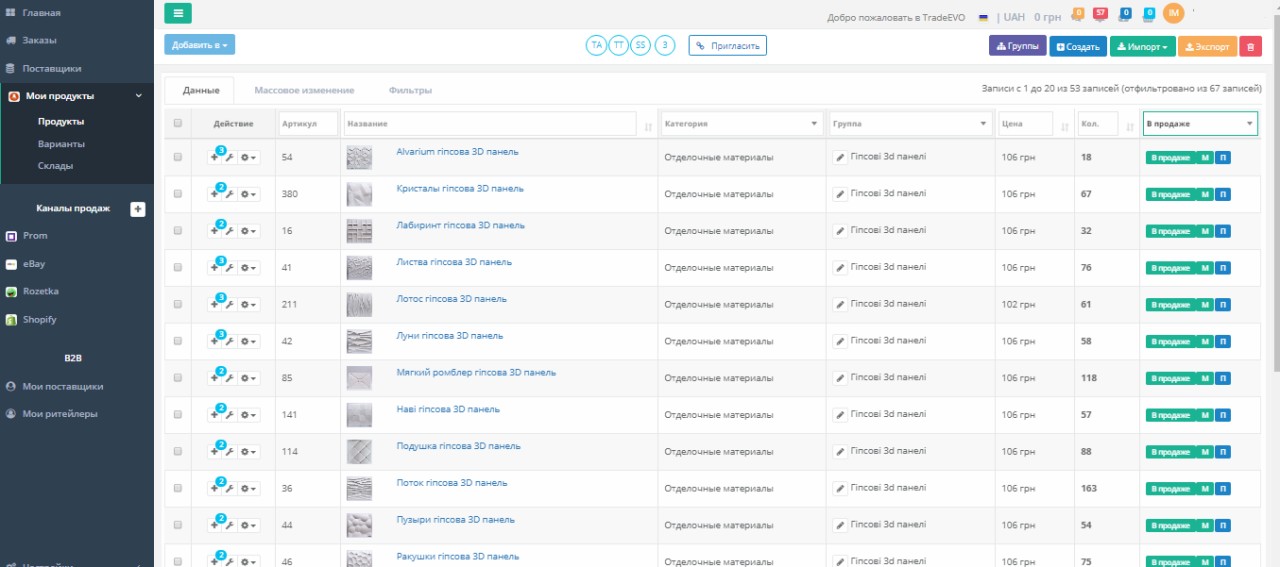
Task: Click the red notification badge showing 57
Action: 1100,14
